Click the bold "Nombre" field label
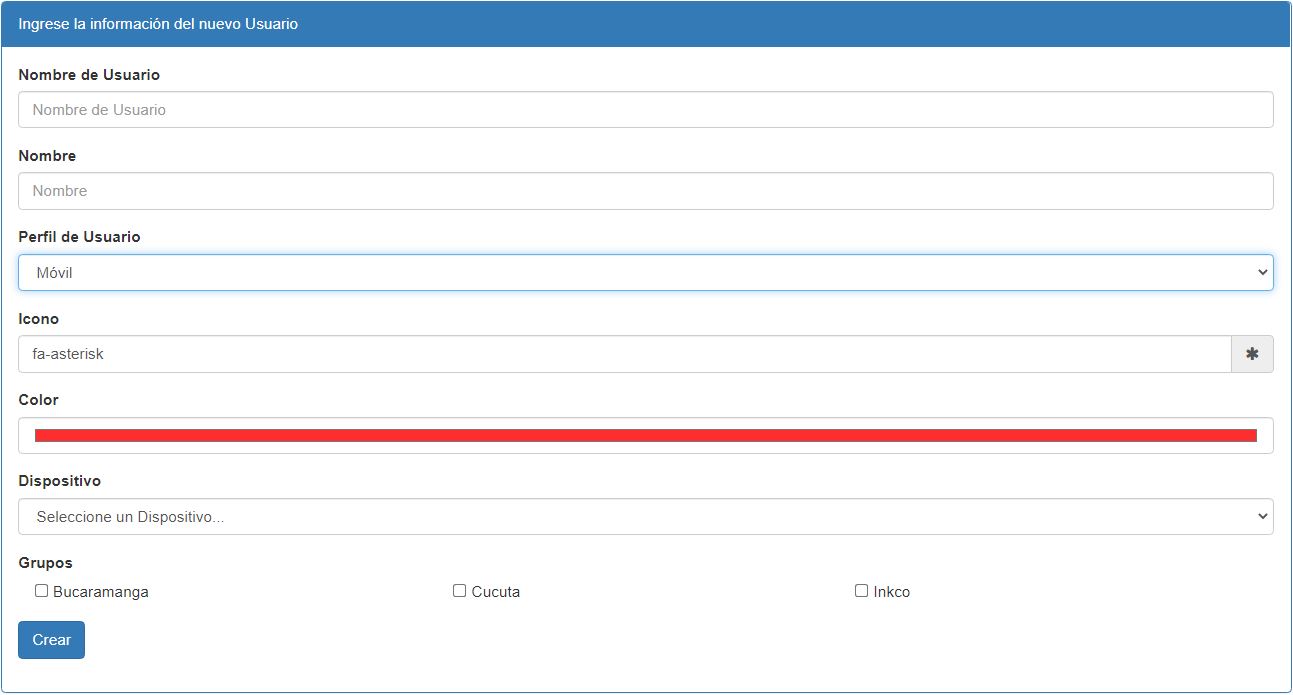Image resolution: width=1293 pixels, height=695 pixels. click(47, 156)
